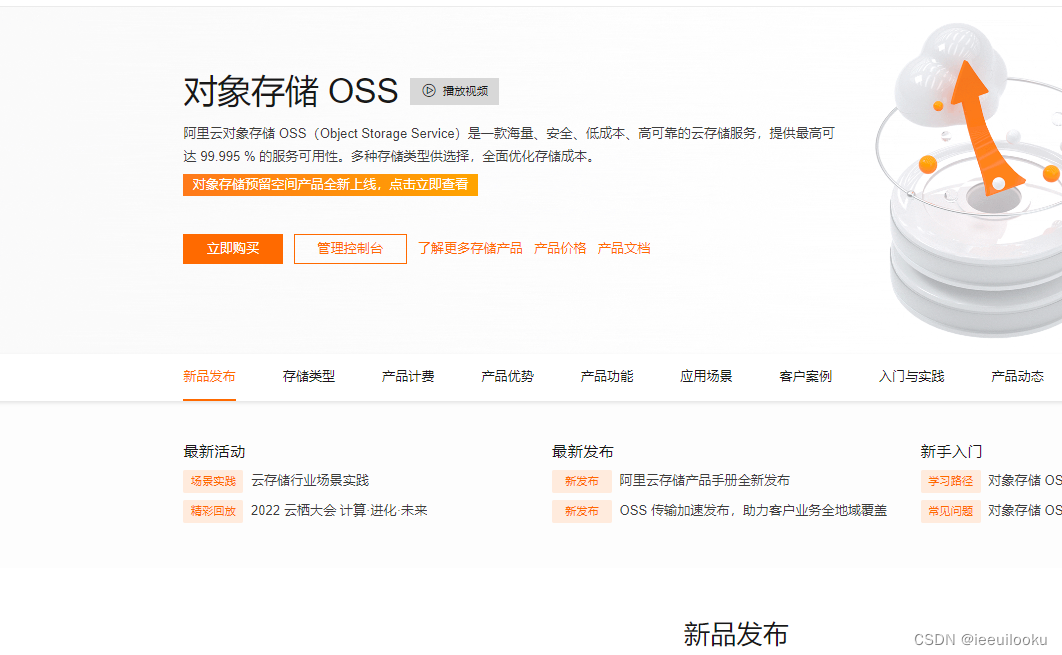Viewport: 1062px width, 655px height.
Task: Select the 产品动态 tab
Action: click(x=1017, y=377)
